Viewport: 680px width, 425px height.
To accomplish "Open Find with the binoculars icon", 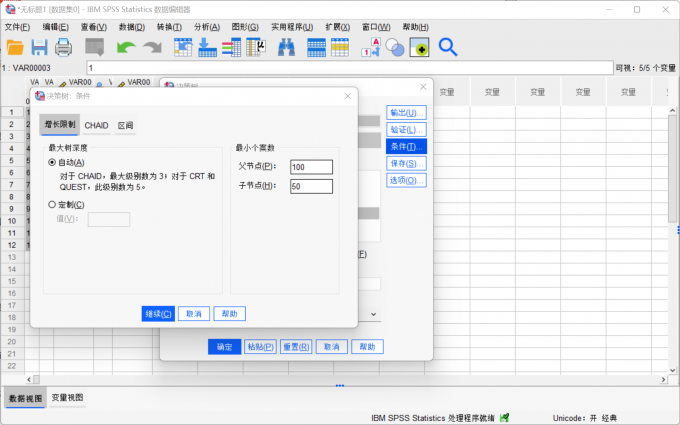I will [x=286, y=47].
